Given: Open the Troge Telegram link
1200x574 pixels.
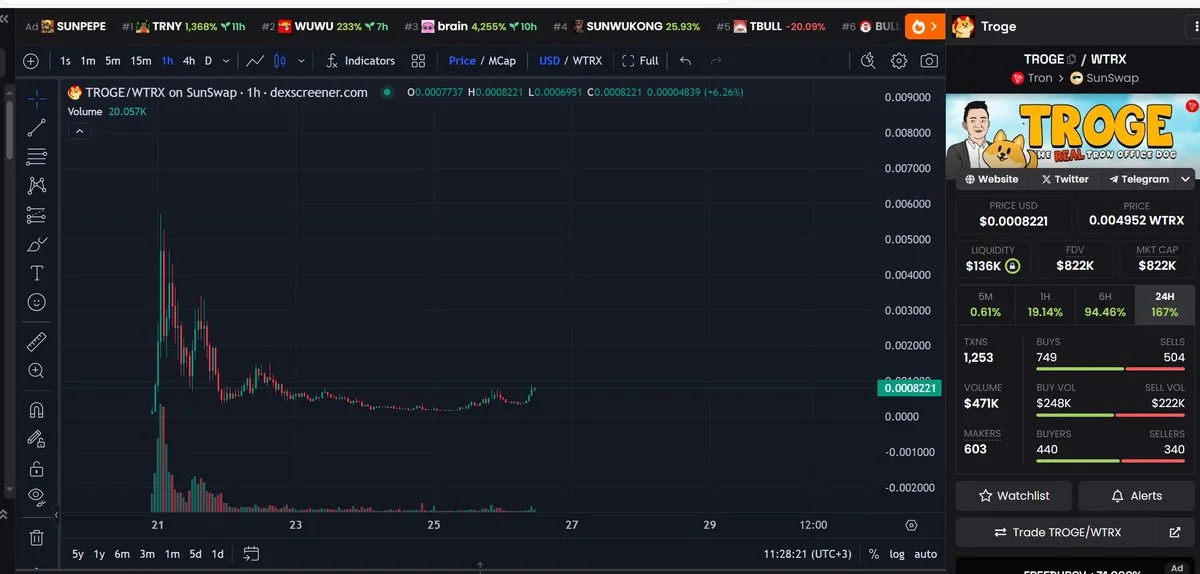Looking at the screenshot, I should pos(1138,179).
